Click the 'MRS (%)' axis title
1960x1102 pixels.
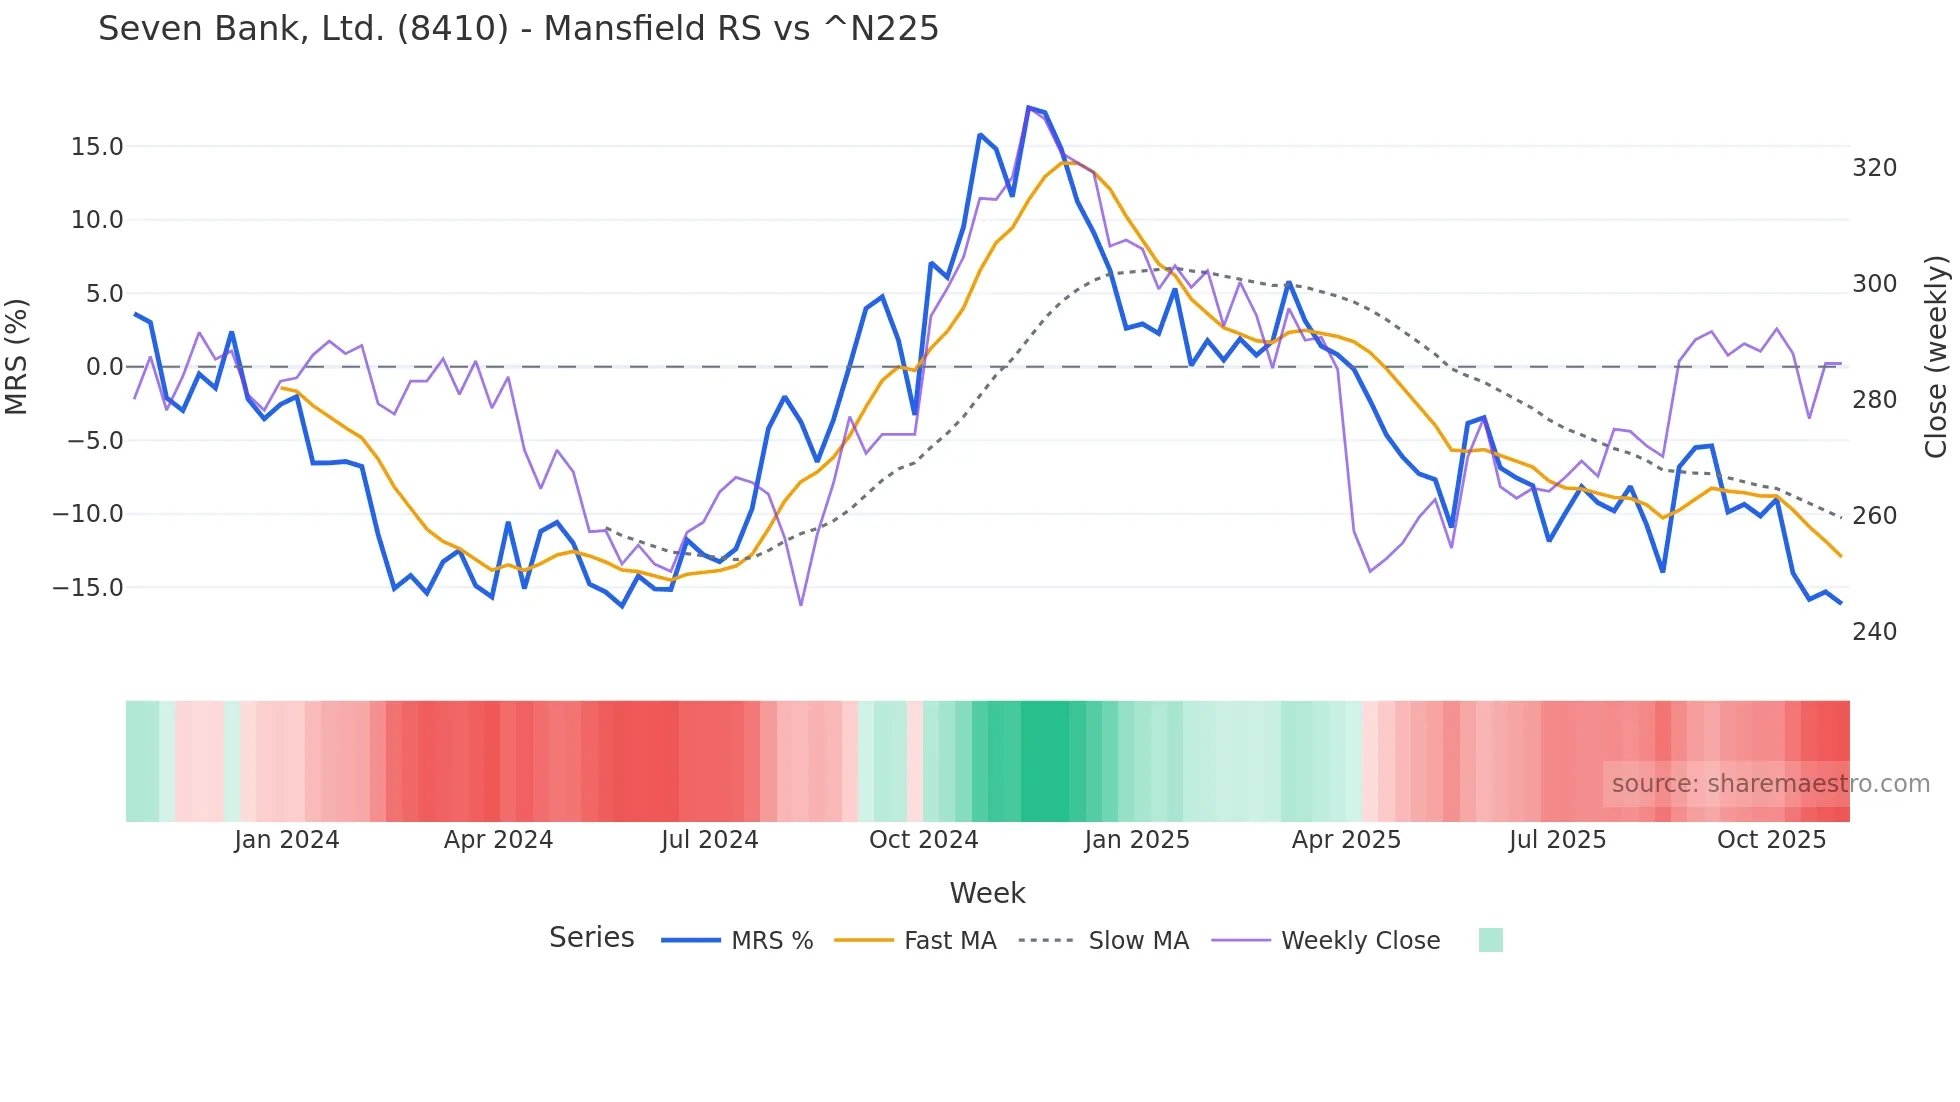16,356
